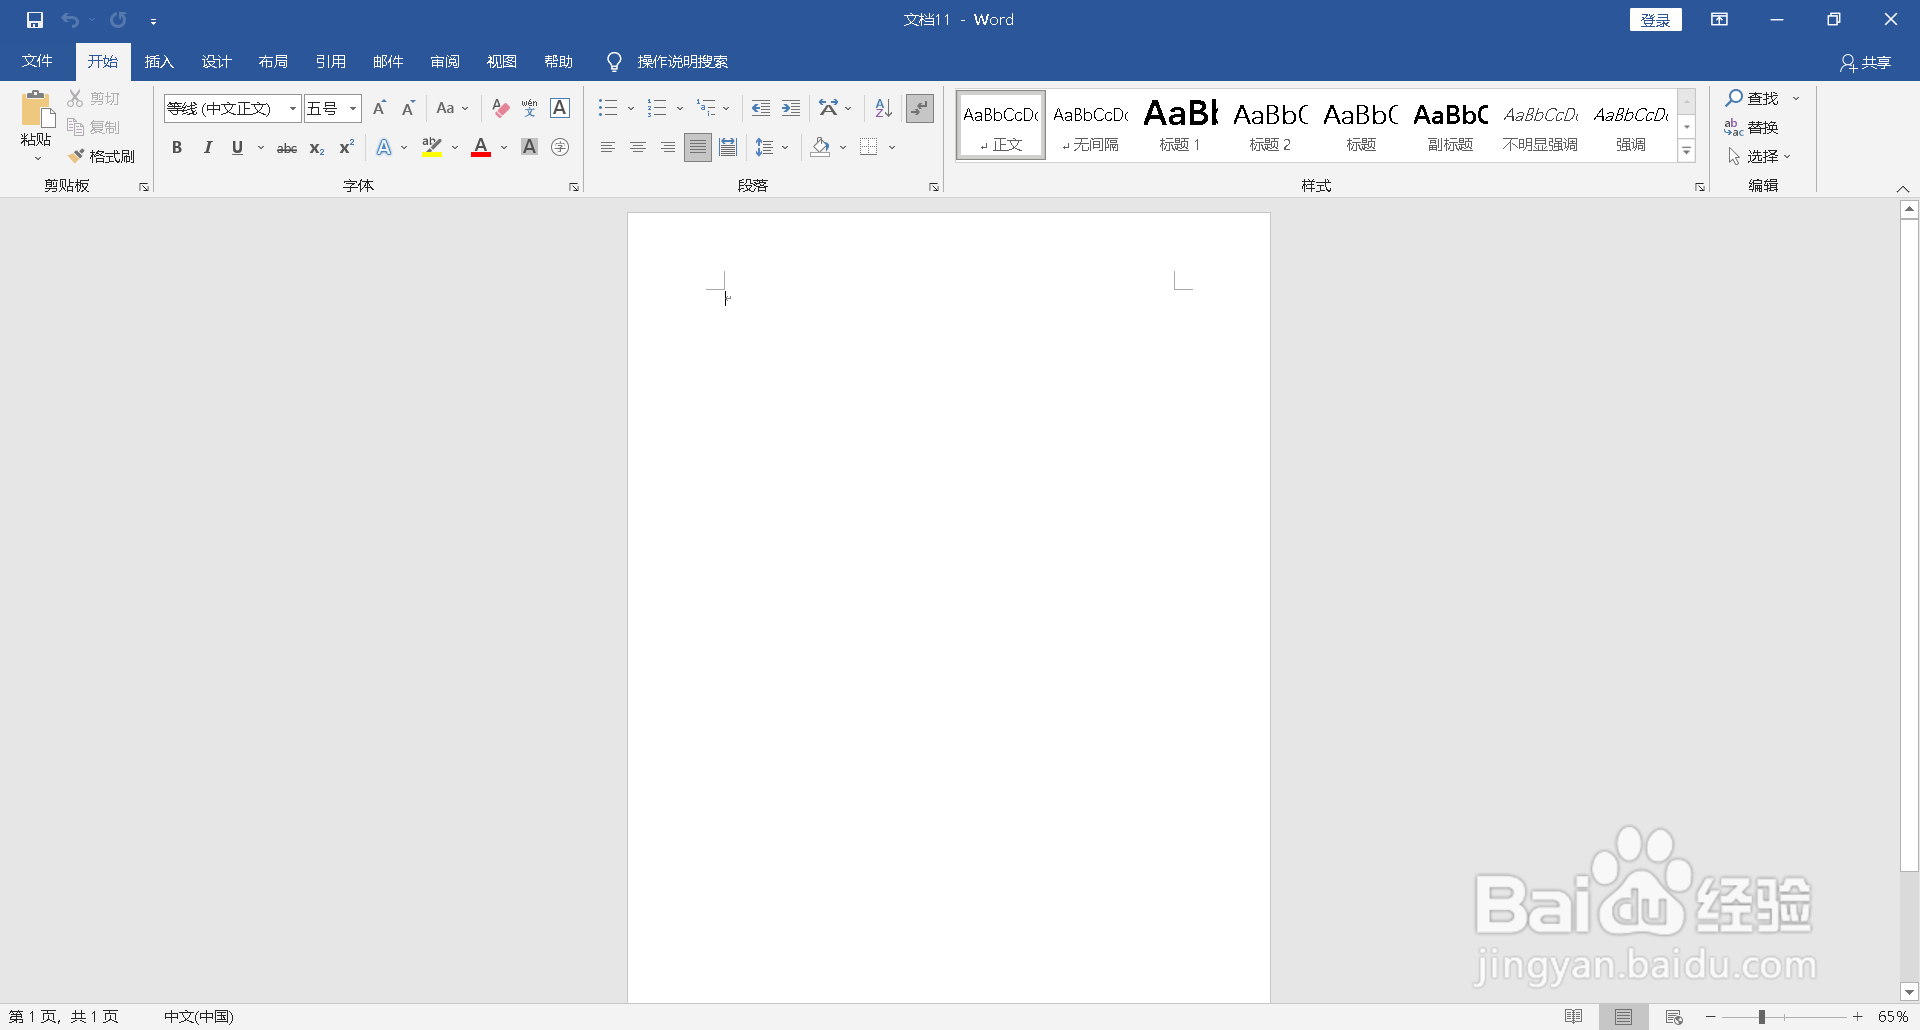
Task: Undo the last action
Action: click(70, 20)
